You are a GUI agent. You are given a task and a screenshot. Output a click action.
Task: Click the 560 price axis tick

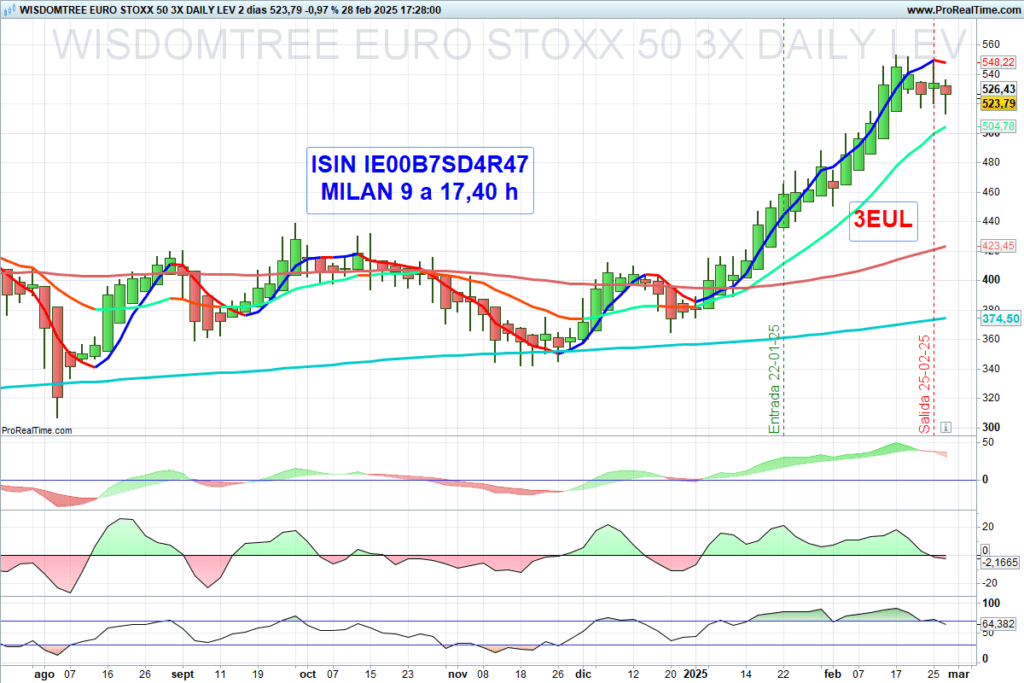point(991,44)
